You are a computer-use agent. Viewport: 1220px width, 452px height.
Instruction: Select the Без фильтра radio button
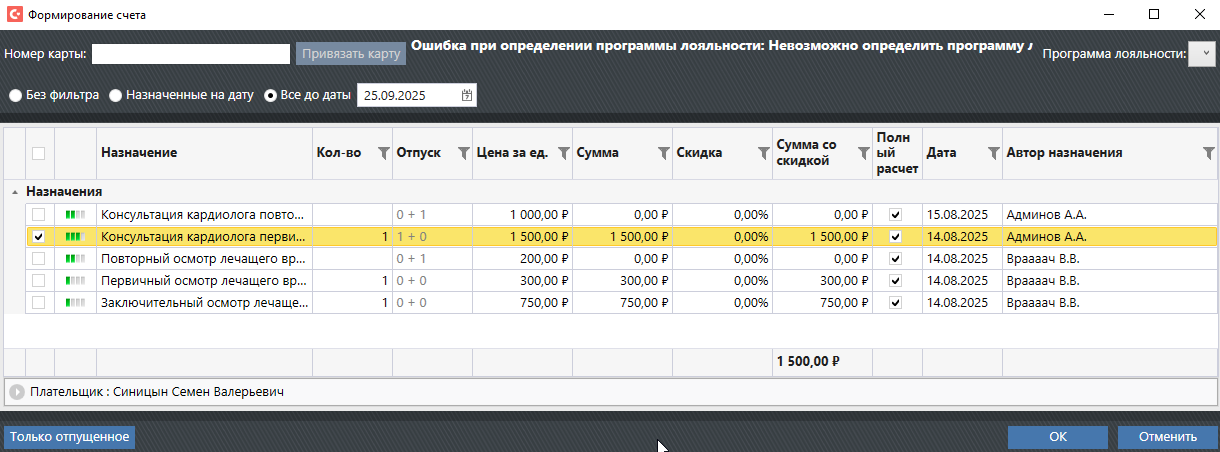(x=16, y=96)
